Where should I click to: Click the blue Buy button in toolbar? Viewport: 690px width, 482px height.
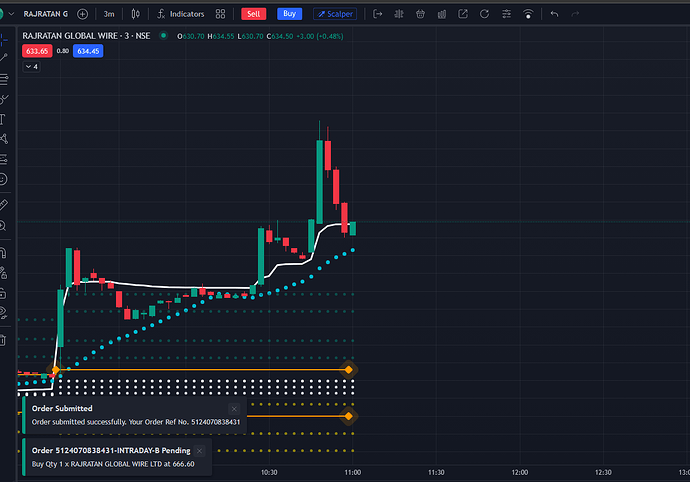click(290, 14)
